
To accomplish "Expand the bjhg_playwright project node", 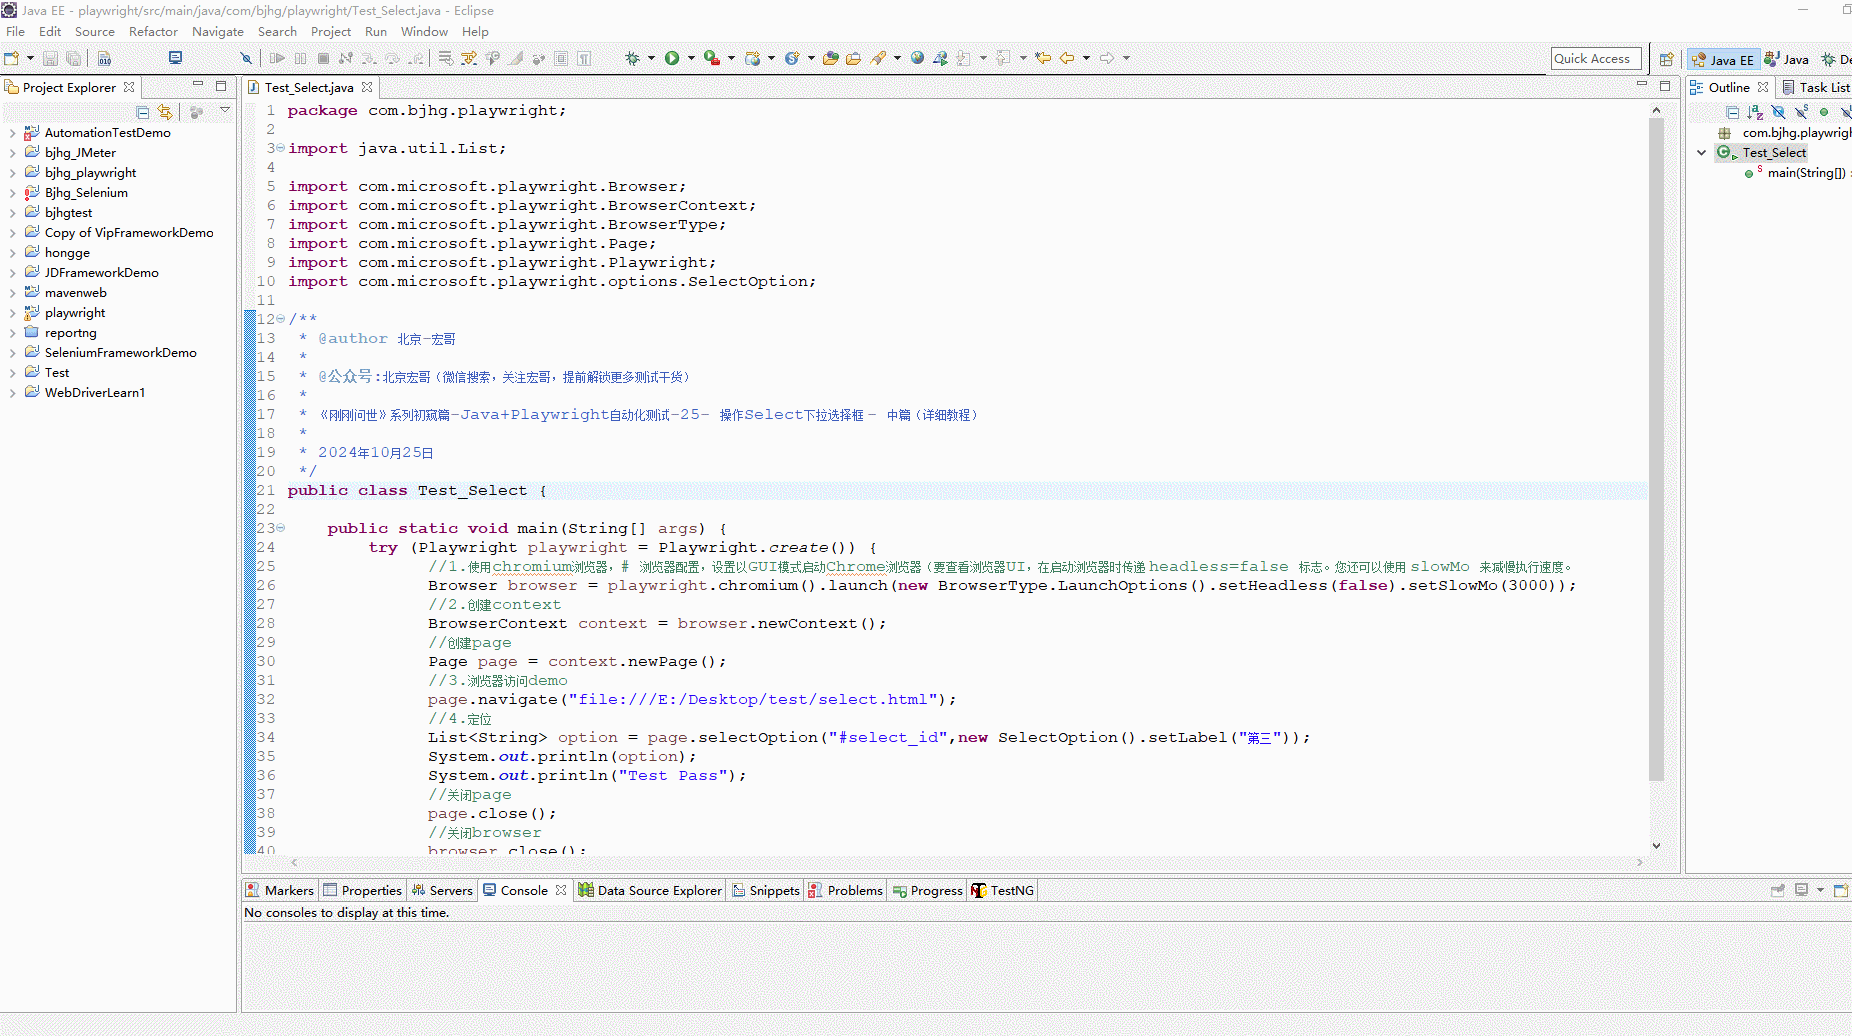I will point(12,173).
